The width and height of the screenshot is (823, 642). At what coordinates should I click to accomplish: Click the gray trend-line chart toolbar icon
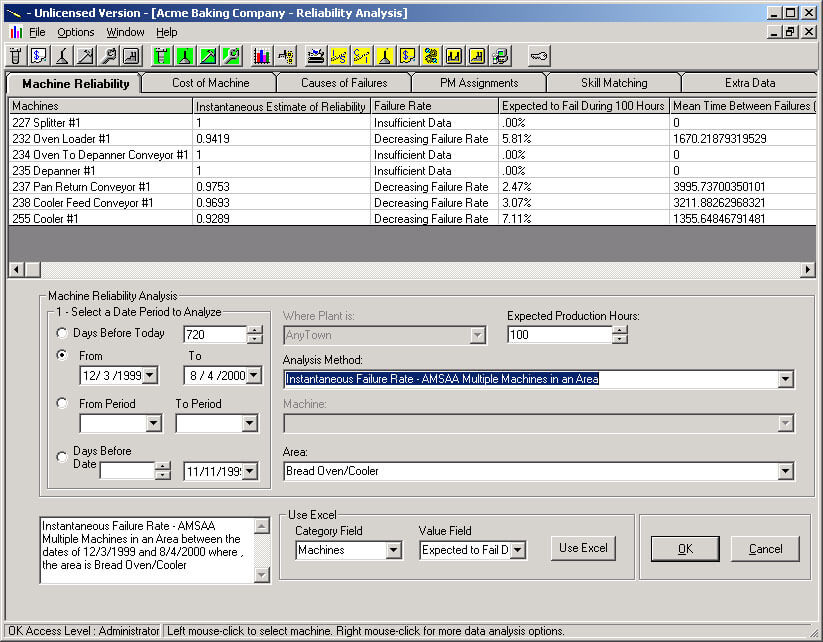click(85, 56)
